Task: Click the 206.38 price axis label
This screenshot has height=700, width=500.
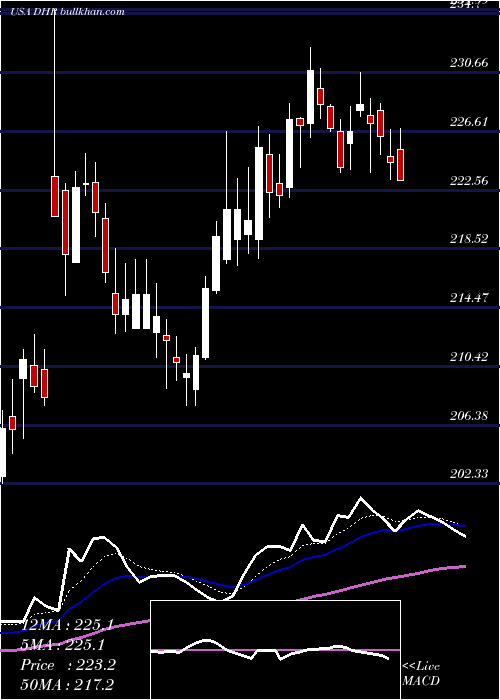Action: click(469, 416)
